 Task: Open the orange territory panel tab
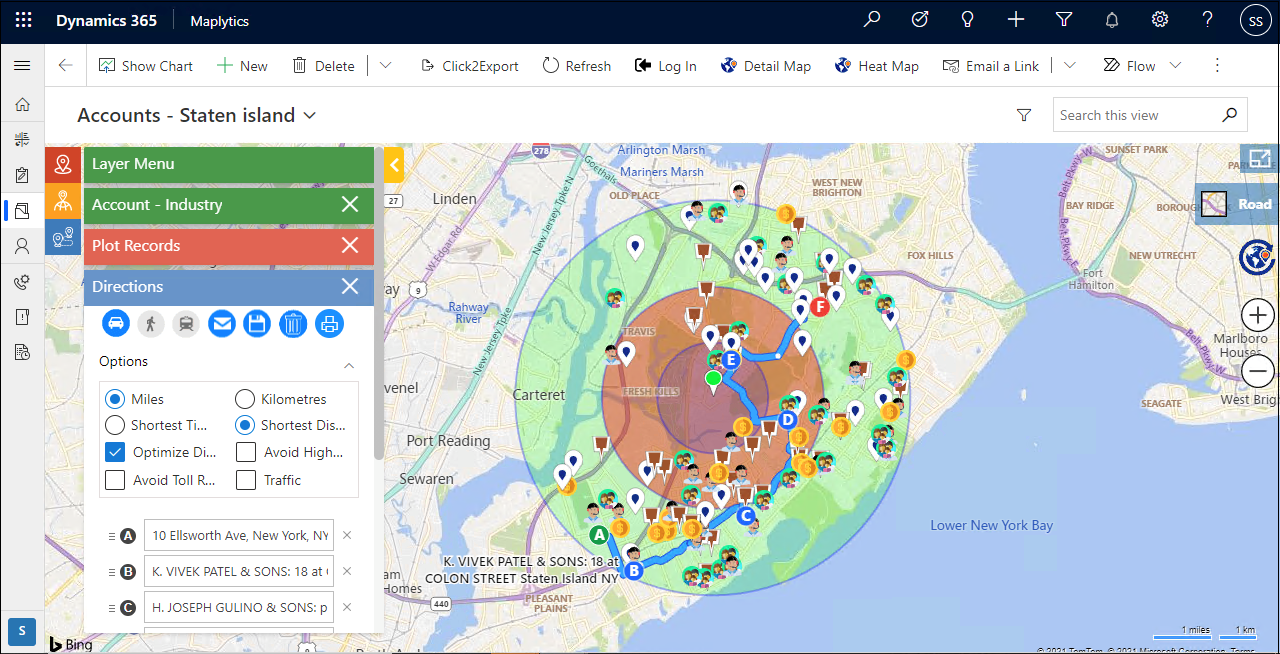[x=63, y=201]
